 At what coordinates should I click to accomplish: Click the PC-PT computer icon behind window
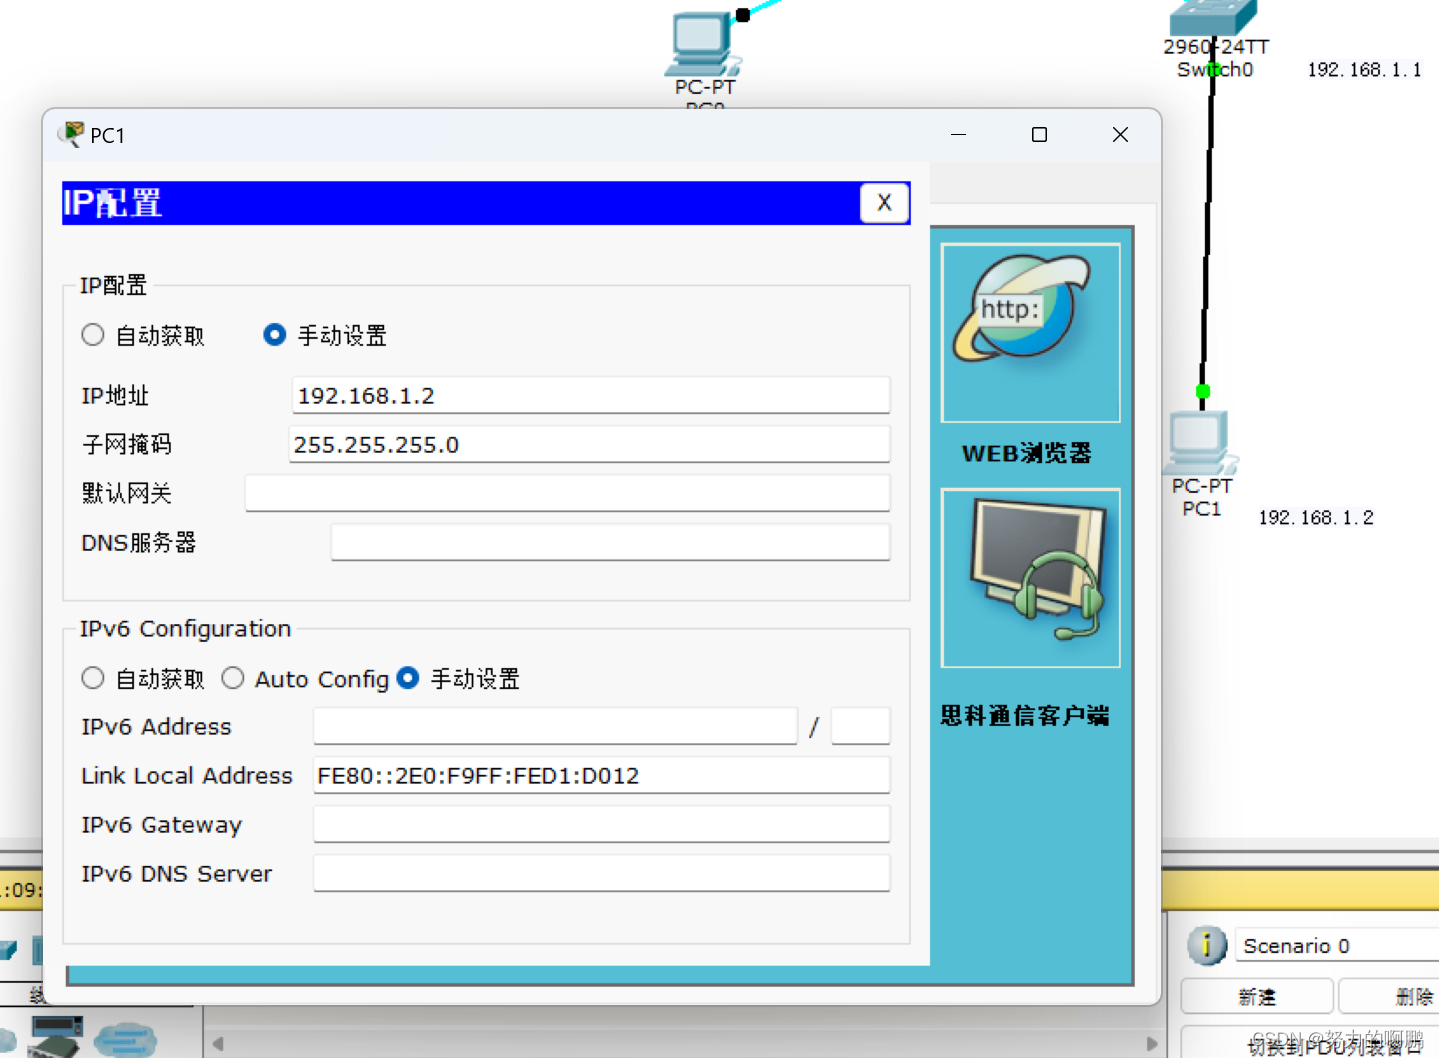coord(703,44)
